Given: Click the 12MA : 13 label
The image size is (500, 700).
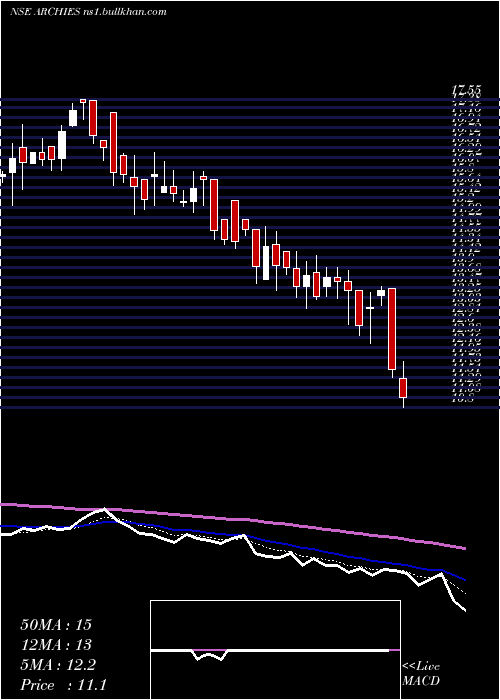Looking at the screenshot, I should pos(56,645).
